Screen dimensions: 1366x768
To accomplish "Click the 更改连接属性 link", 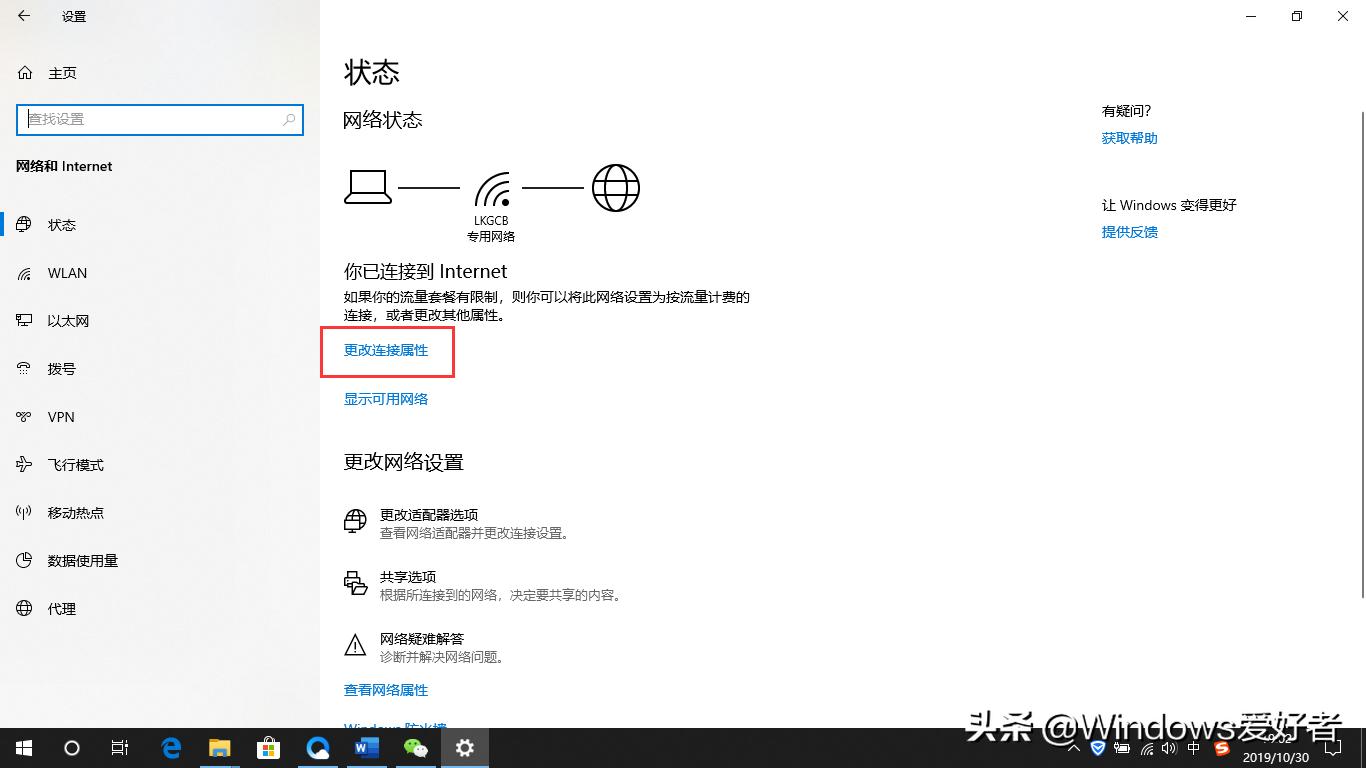I will click(x=385, y=351).
